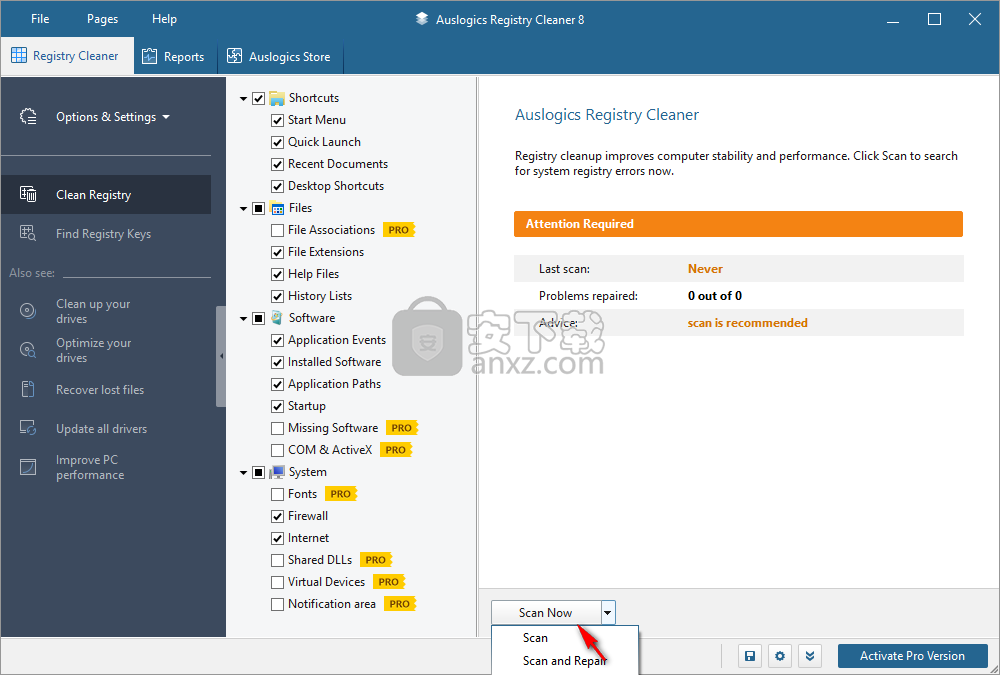Click the Registry Cleaner tab grid icon
Viewport: 1000px width, 675px height.
(x=19, y=56)
